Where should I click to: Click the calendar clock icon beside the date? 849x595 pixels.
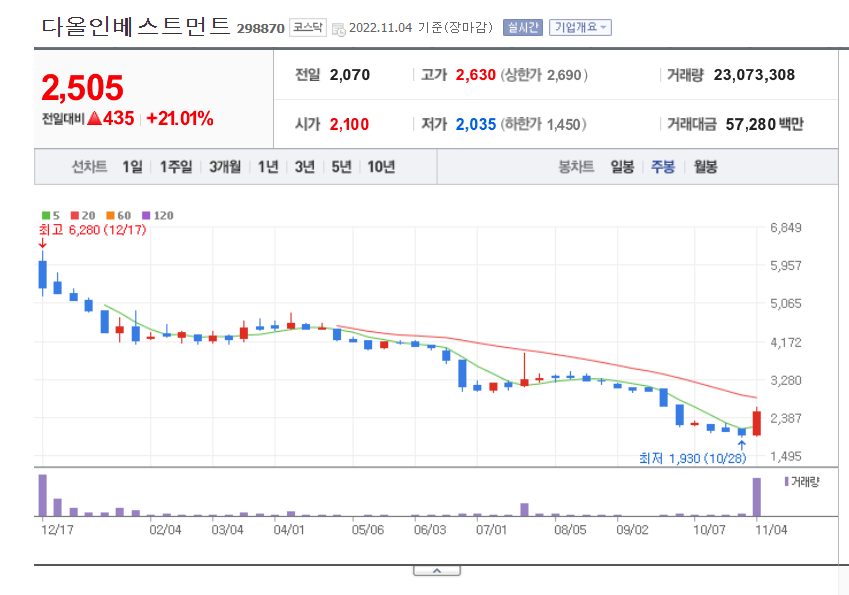pyautogui.click(x=339, y=29)
